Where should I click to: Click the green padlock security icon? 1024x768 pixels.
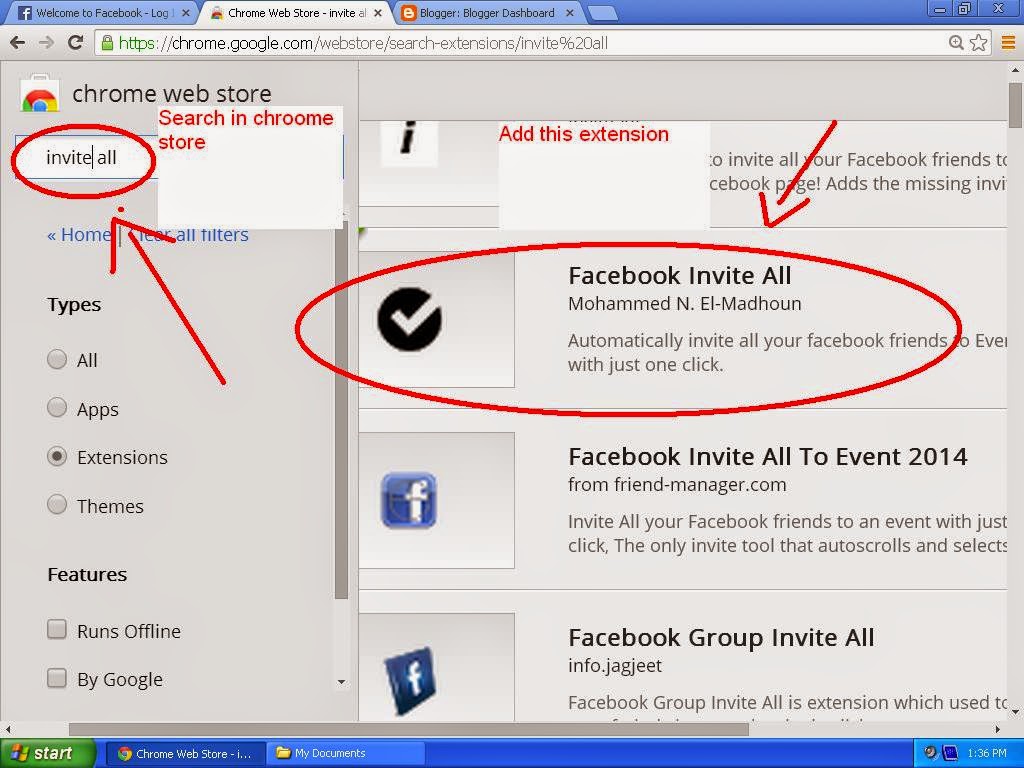point(107,44)
